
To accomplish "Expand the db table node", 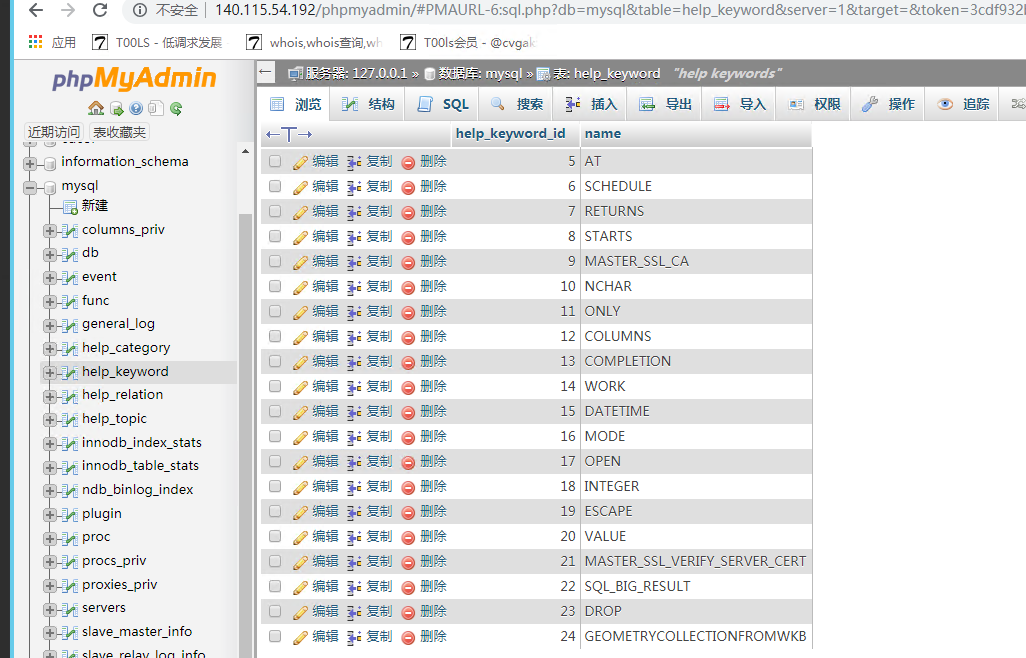I will (50, 254).
